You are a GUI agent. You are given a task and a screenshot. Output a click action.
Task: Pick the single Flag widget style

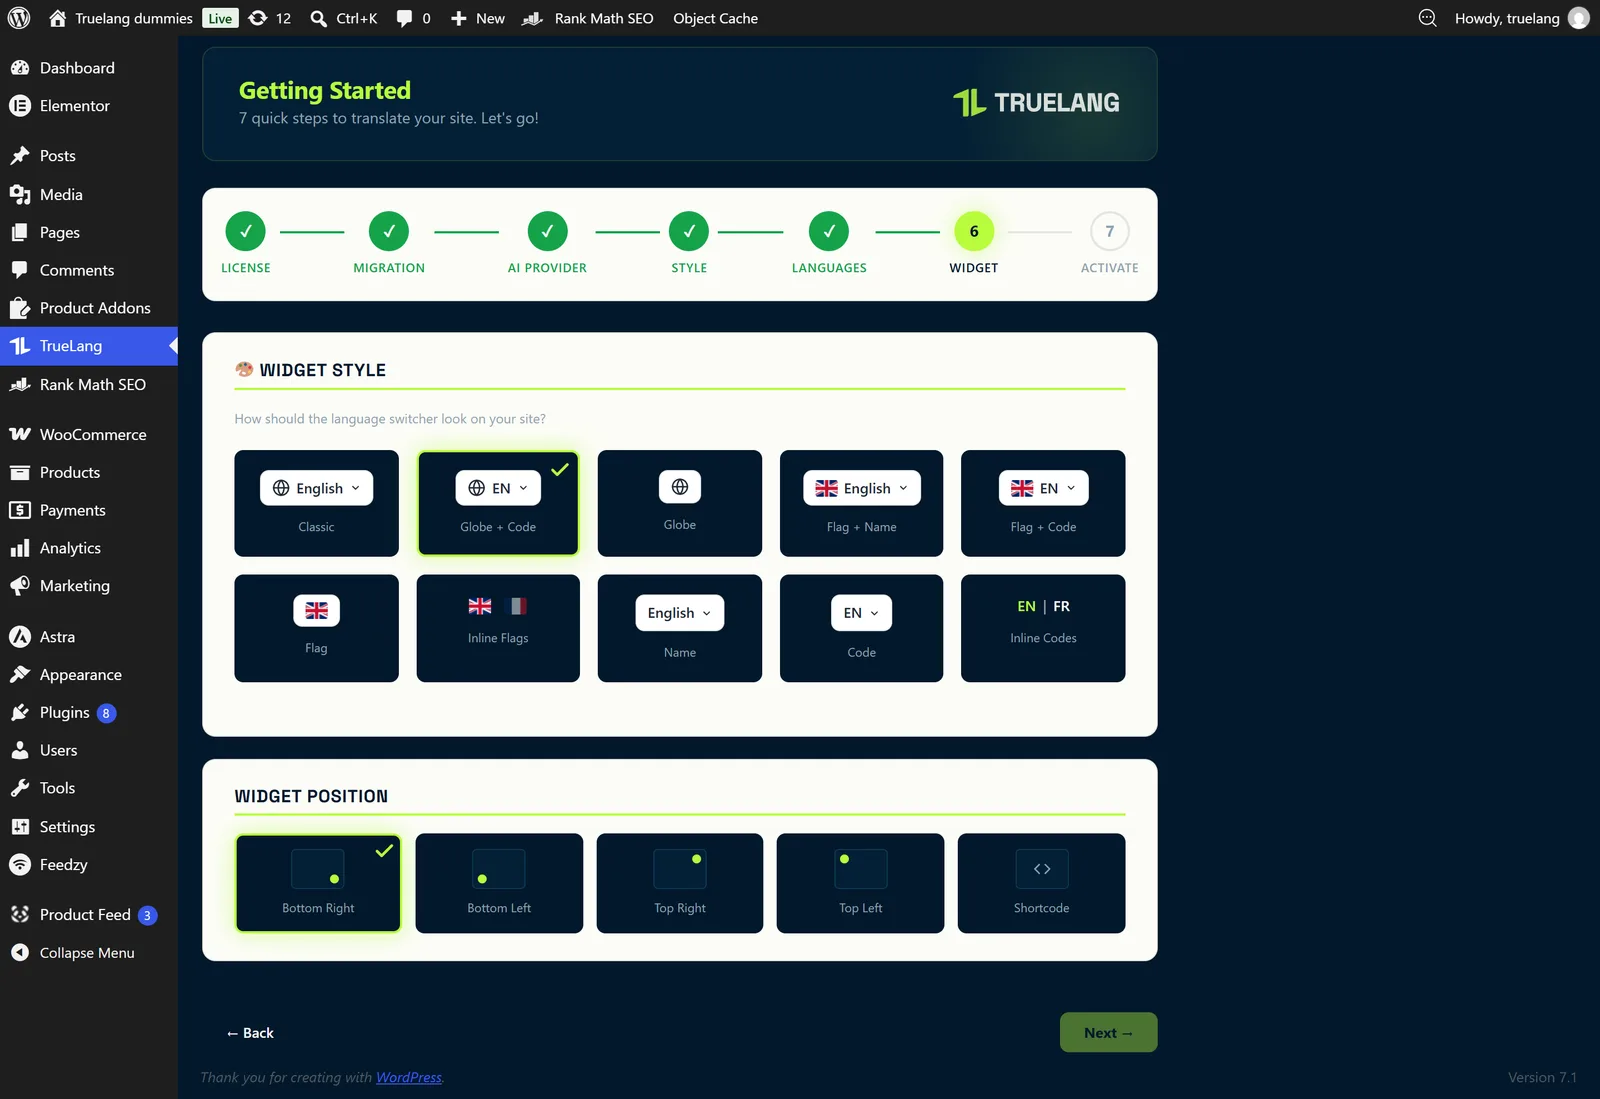[x=316, y=628]
